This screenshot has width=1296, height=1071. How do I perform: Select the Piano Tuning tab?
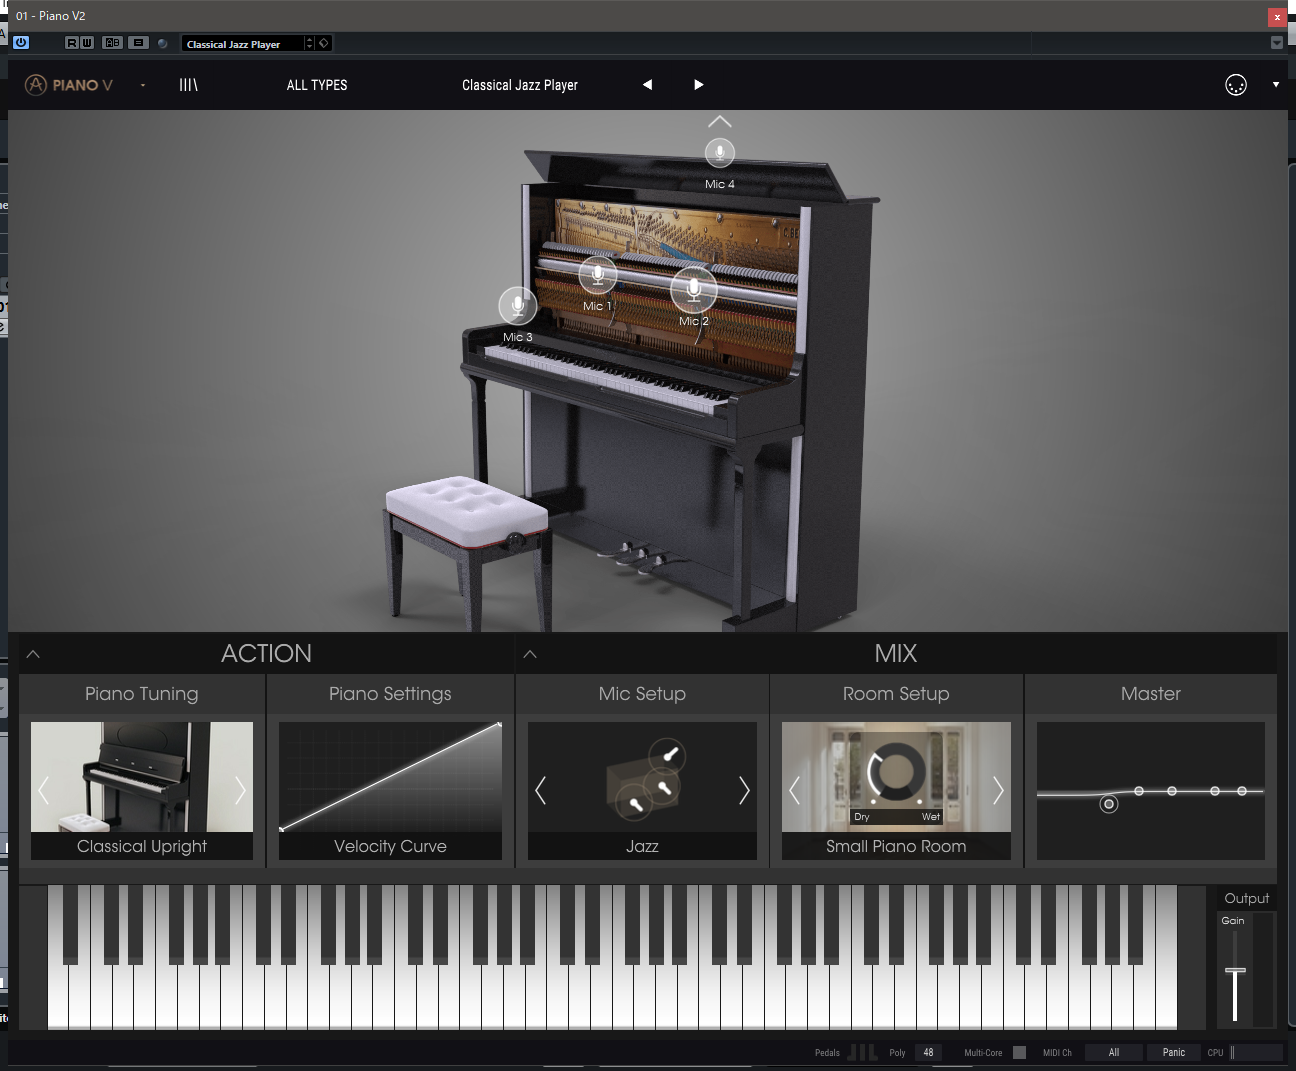pyautogui.click(x=142, y=694)
